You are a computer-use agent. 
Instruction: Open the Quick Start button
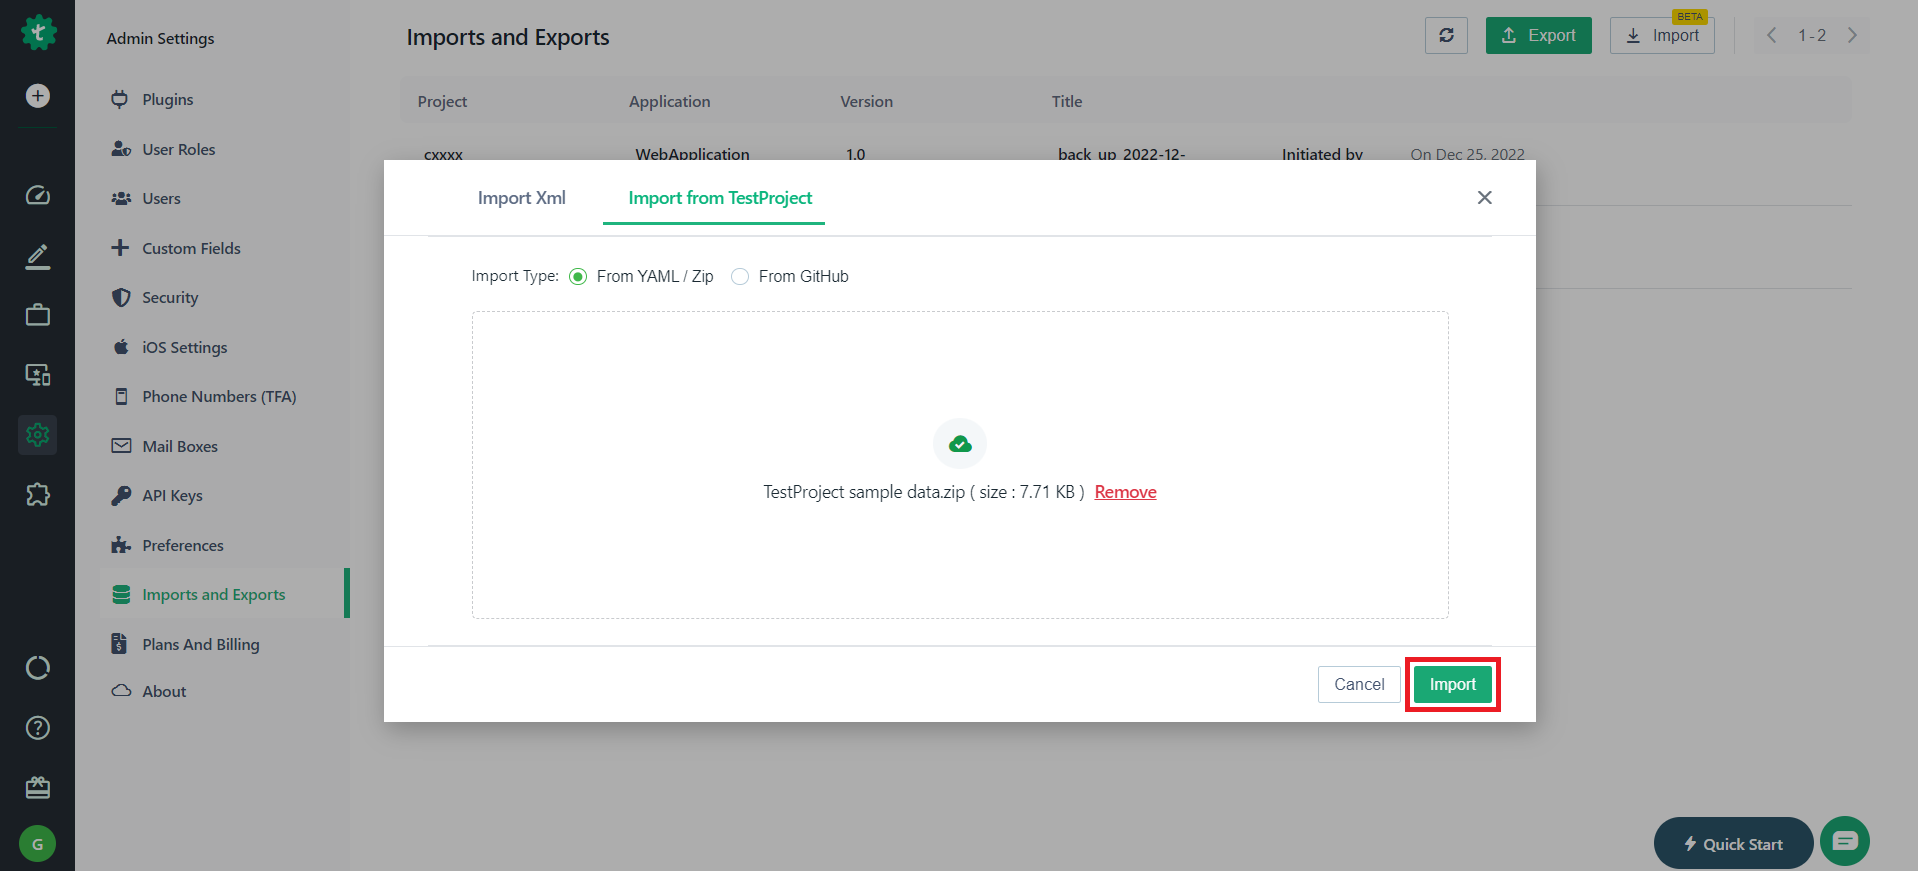click(1733, 843)
